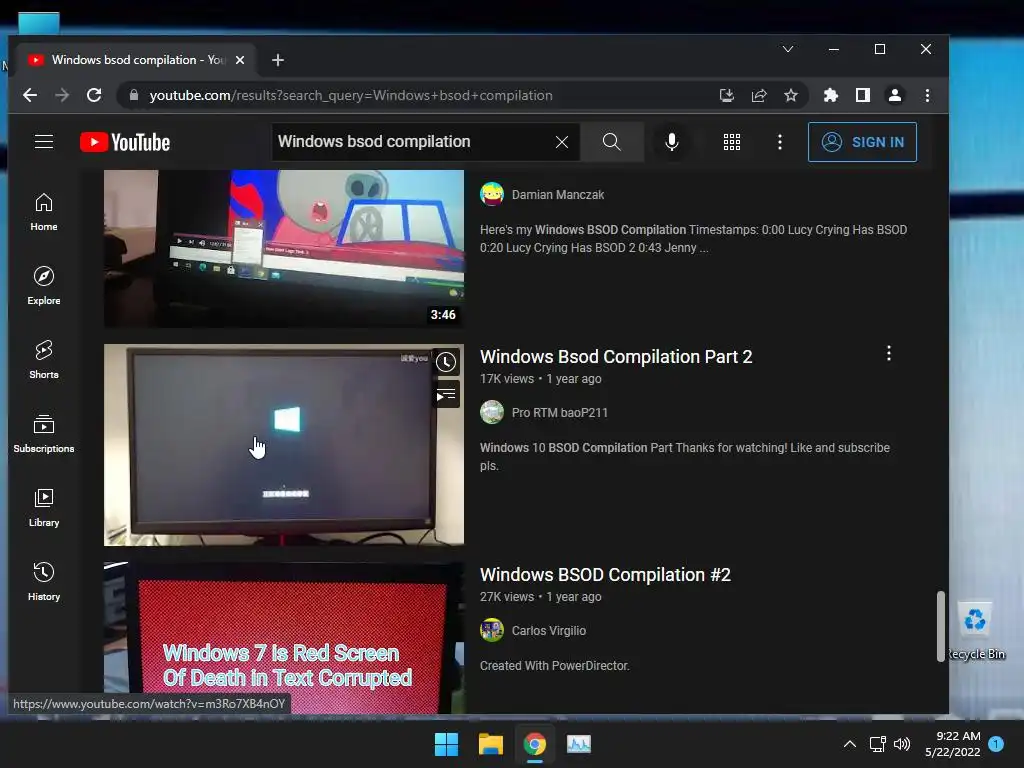Image resolution: width=1024 pixels, height=768 pixels.
Task: Open History in the sidebar
Action: 44,581
